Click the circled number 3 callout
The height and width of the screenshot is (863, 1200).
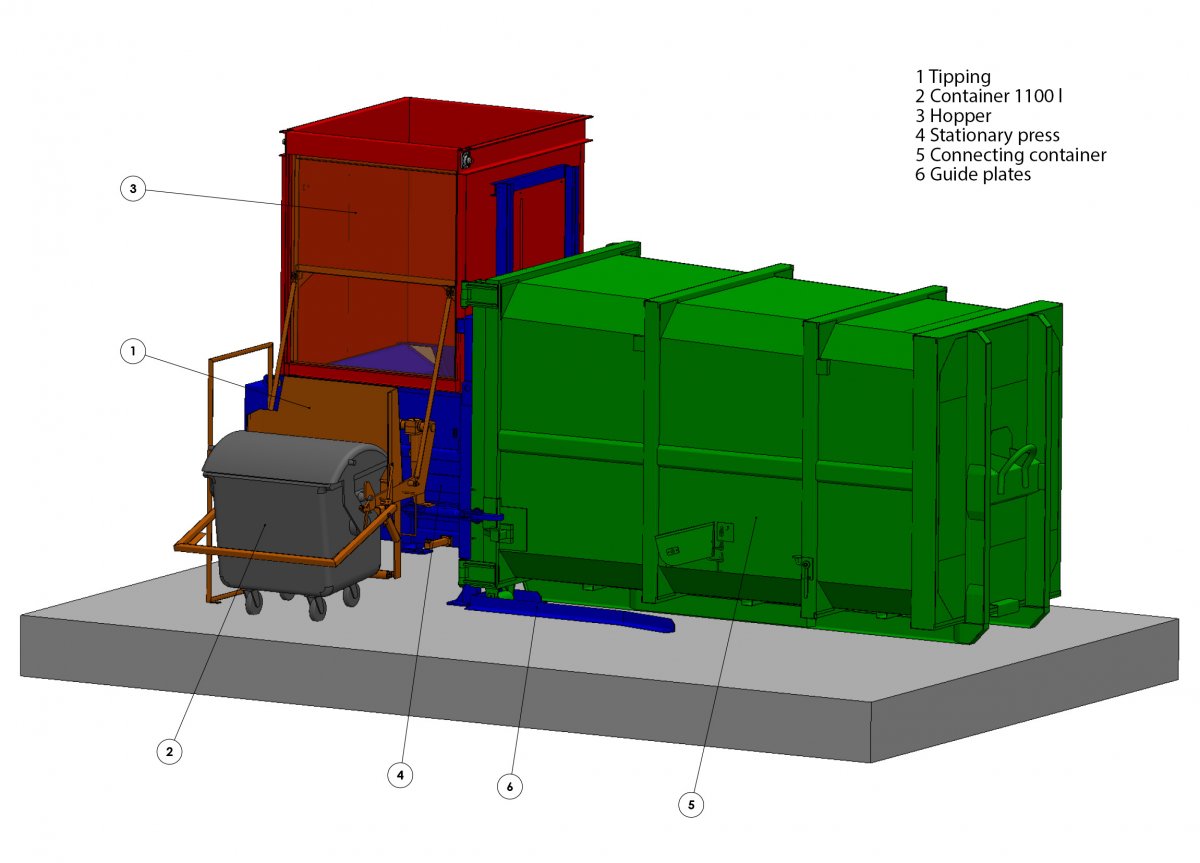pos(132,189)
